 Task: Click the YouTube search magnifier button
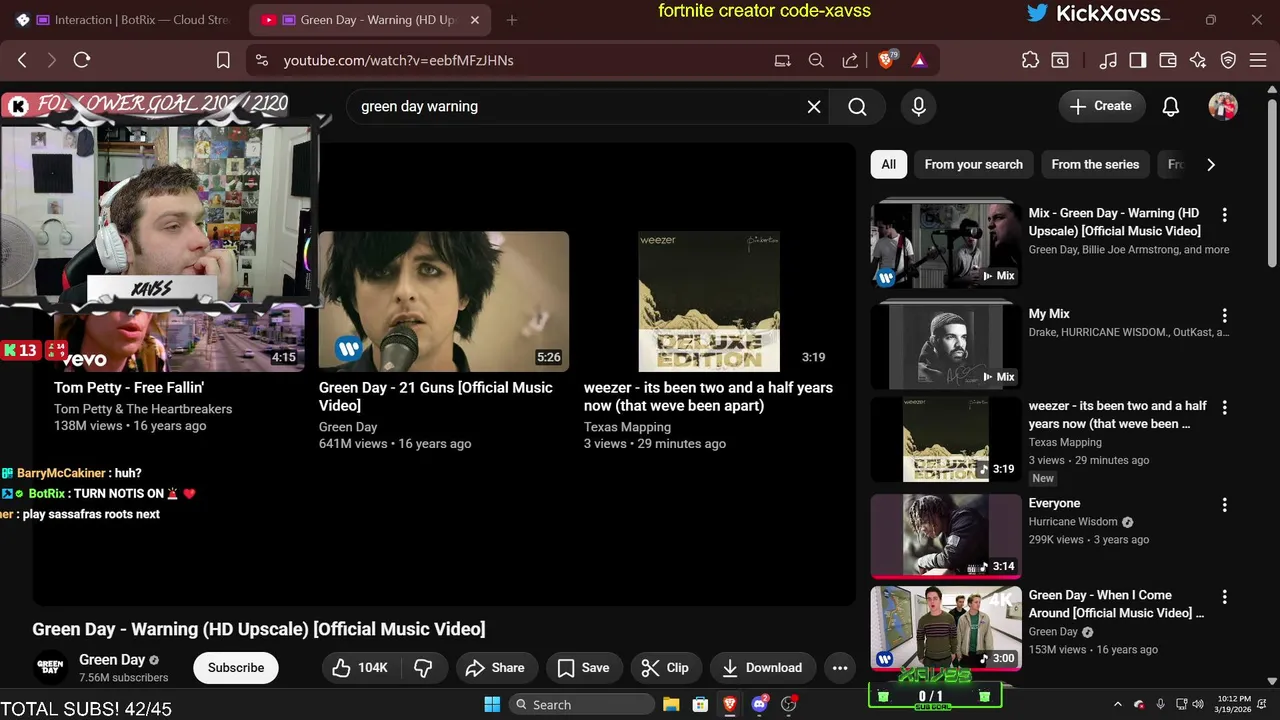(x=857, y=106)
